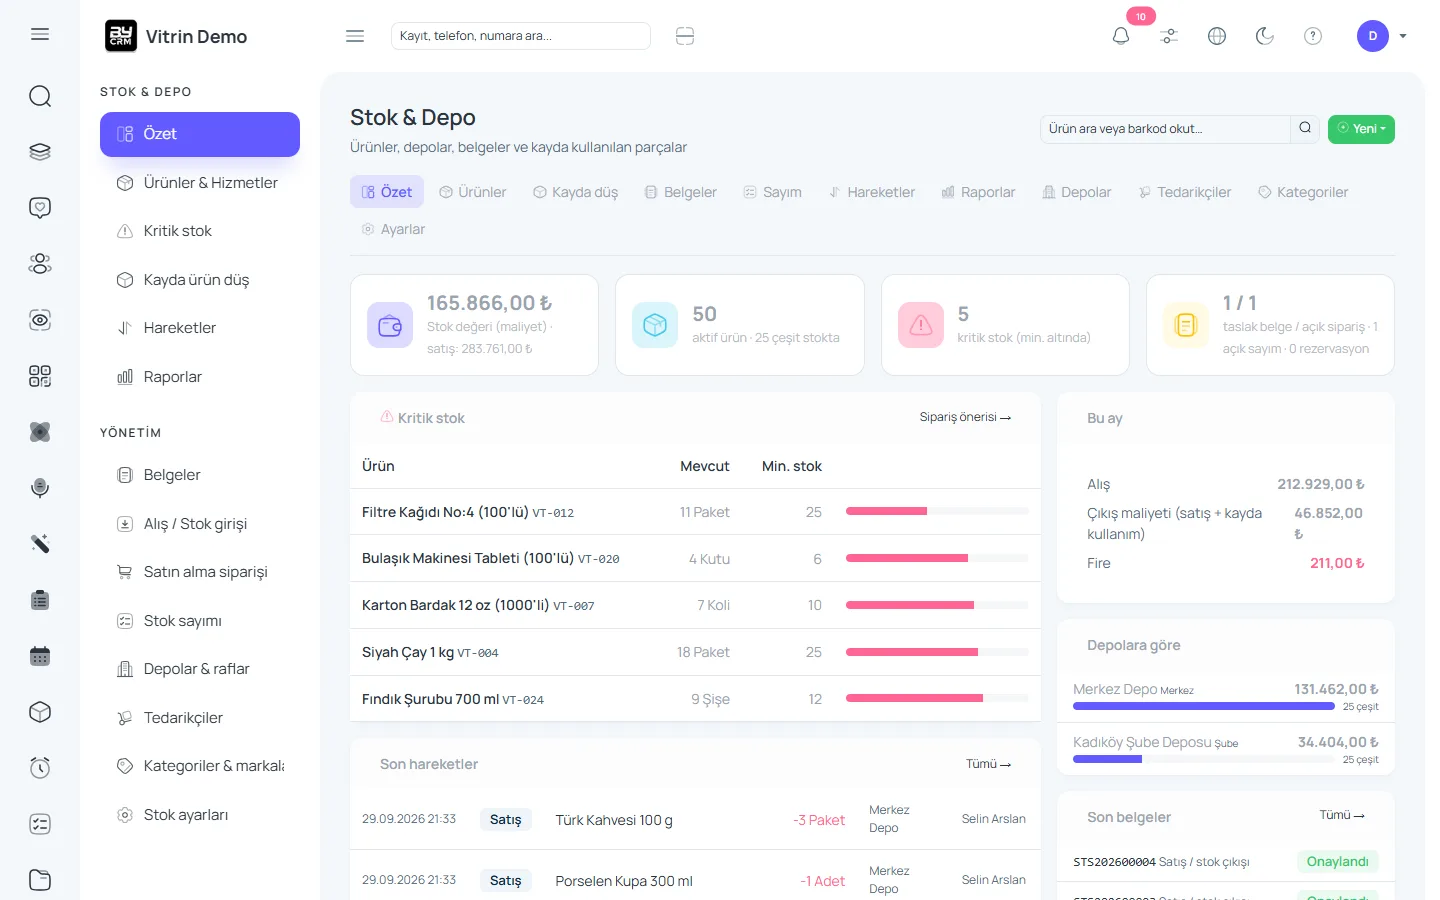The width and height of the screenshot is (1440, 900).
Task: Open the hamburger menu in left rail
Action: pos(40,34)
